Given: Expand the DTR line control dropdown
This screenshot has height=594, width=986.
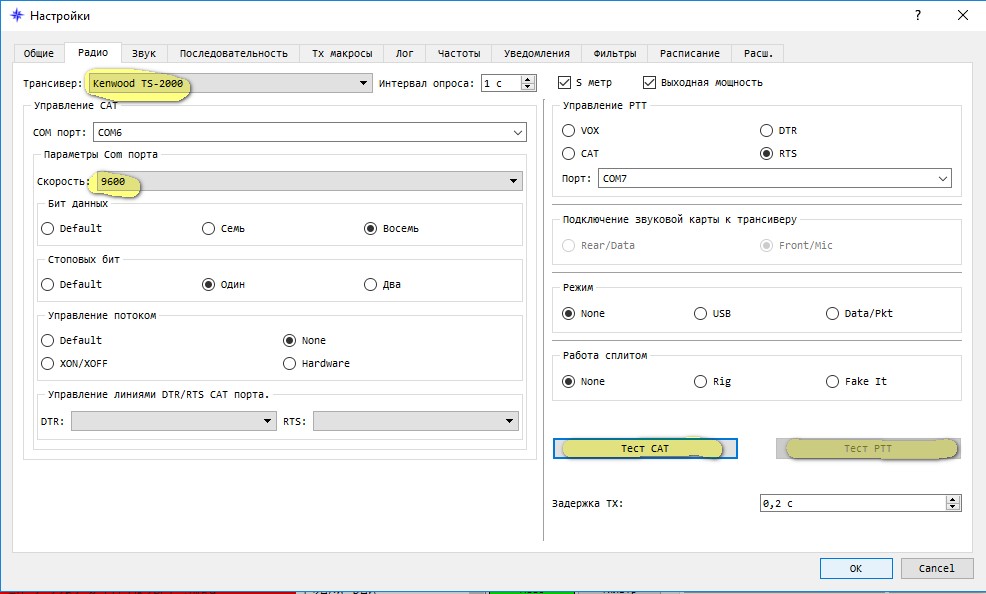Looking at the screenshot, I should tap(267, 422).
